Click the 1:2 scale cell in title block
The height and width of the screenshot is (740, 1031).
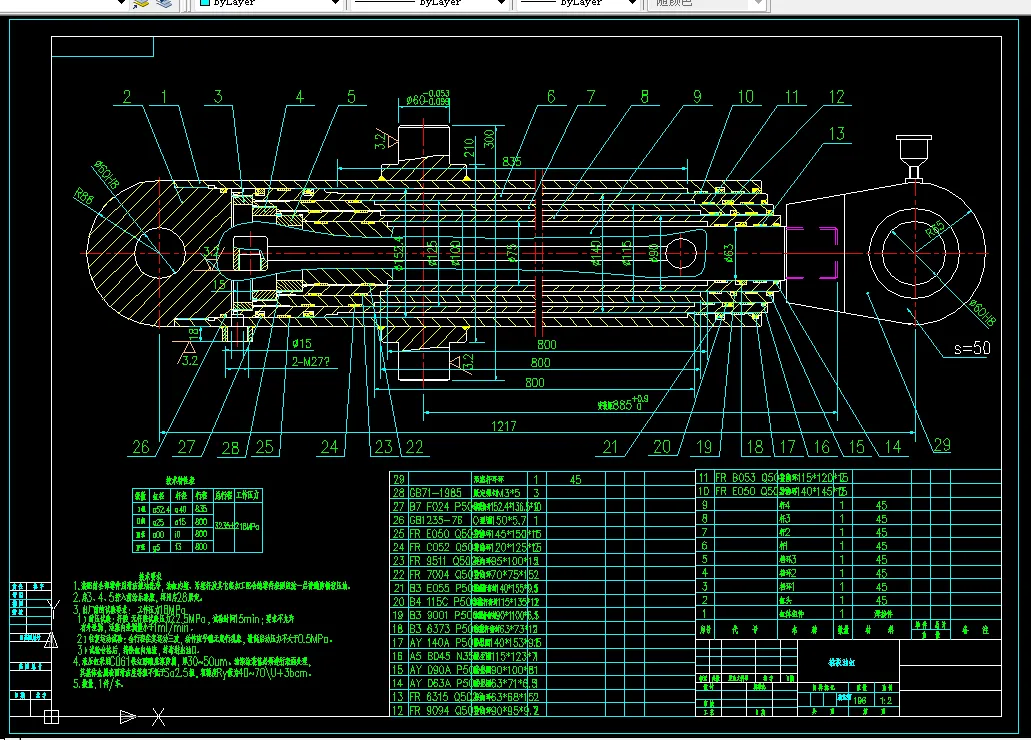pyautogui.click(x=886, y=701)
